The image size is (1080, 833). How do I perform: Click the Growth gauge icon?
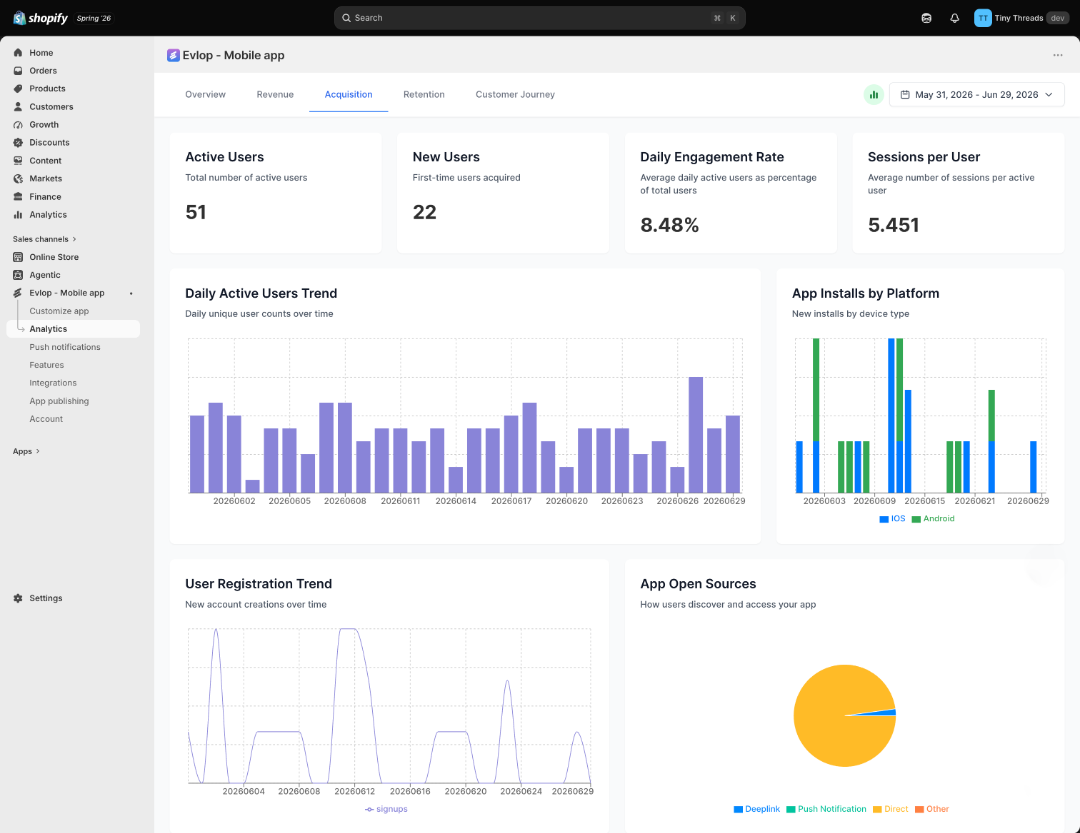tap(18, 125)
